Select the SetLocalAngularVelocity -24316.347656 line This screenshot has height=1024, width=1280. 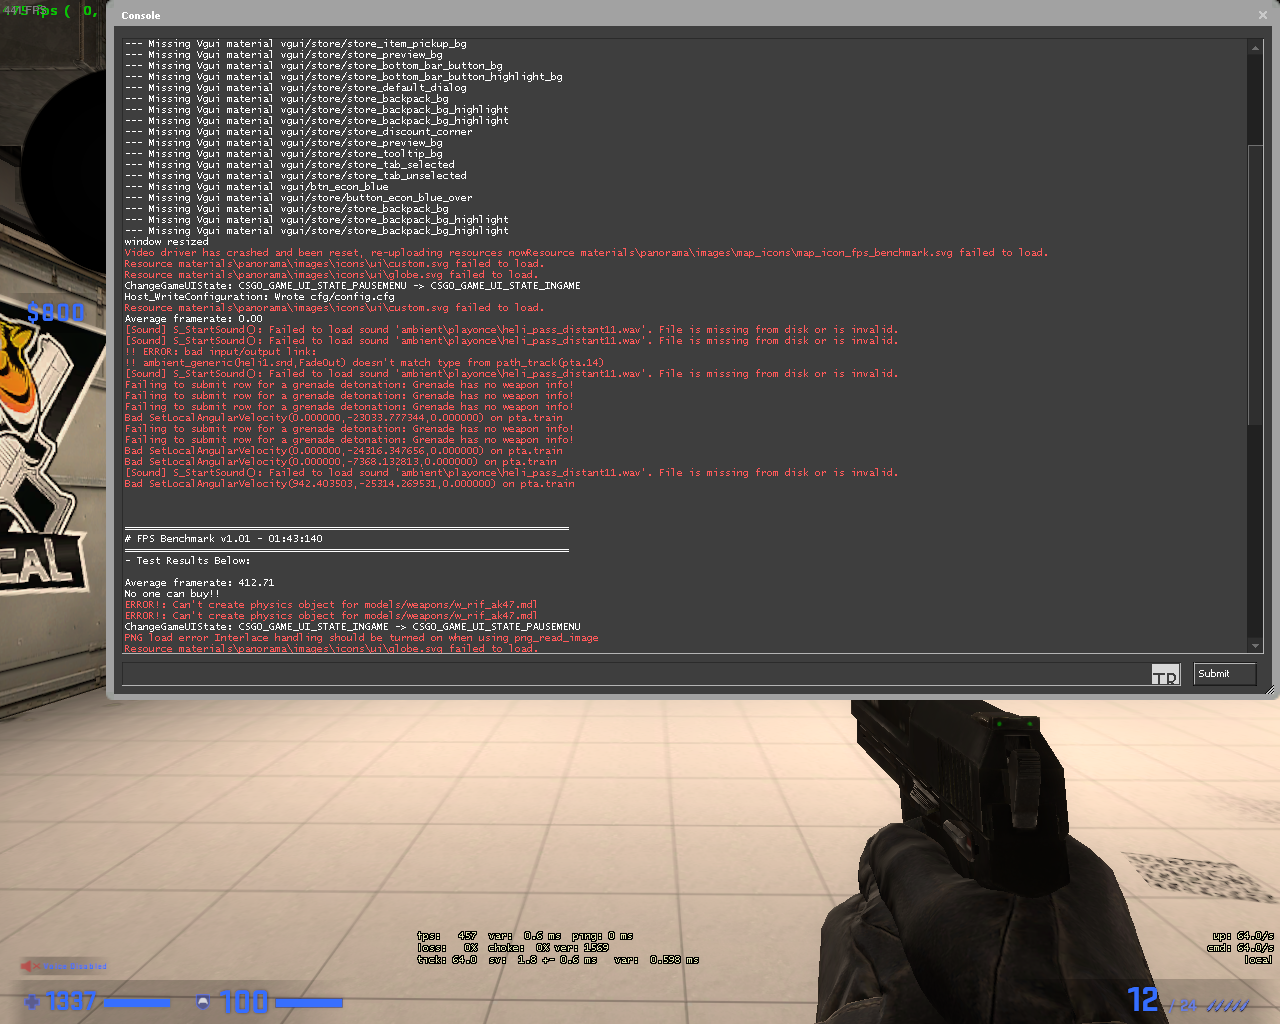click(x=343, y=451)
